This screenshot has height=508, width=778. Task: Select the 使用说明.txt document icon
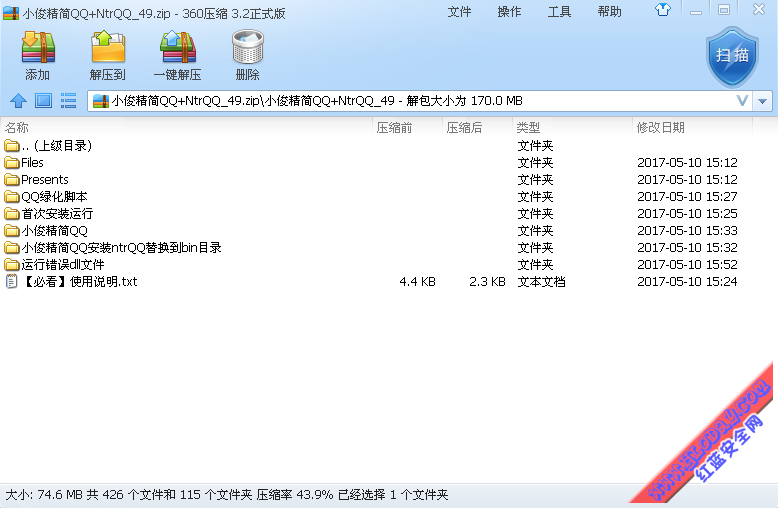pos(11,282)
